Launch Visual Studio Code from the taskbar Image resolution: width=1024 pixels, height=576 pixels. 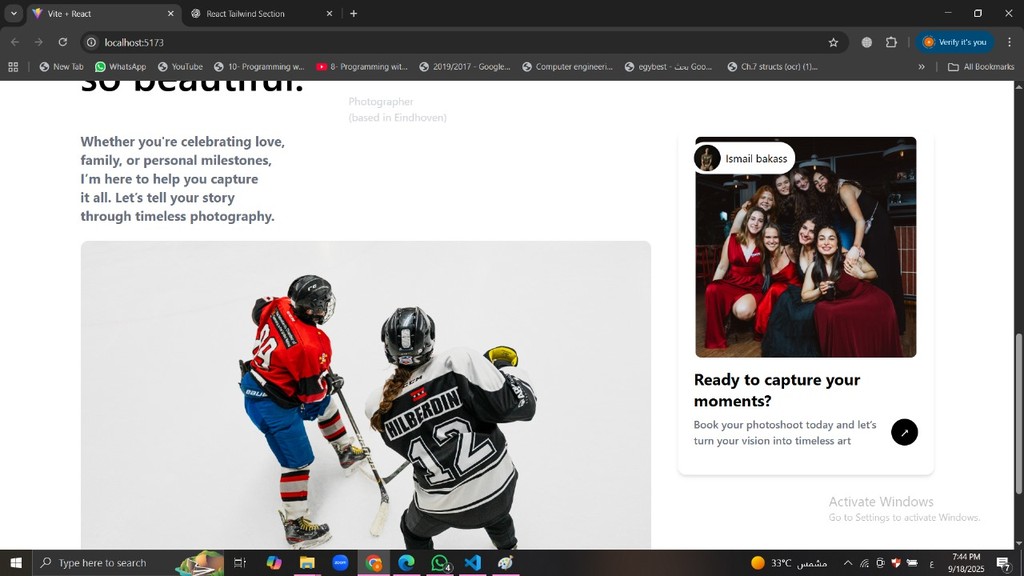point(473,563)
